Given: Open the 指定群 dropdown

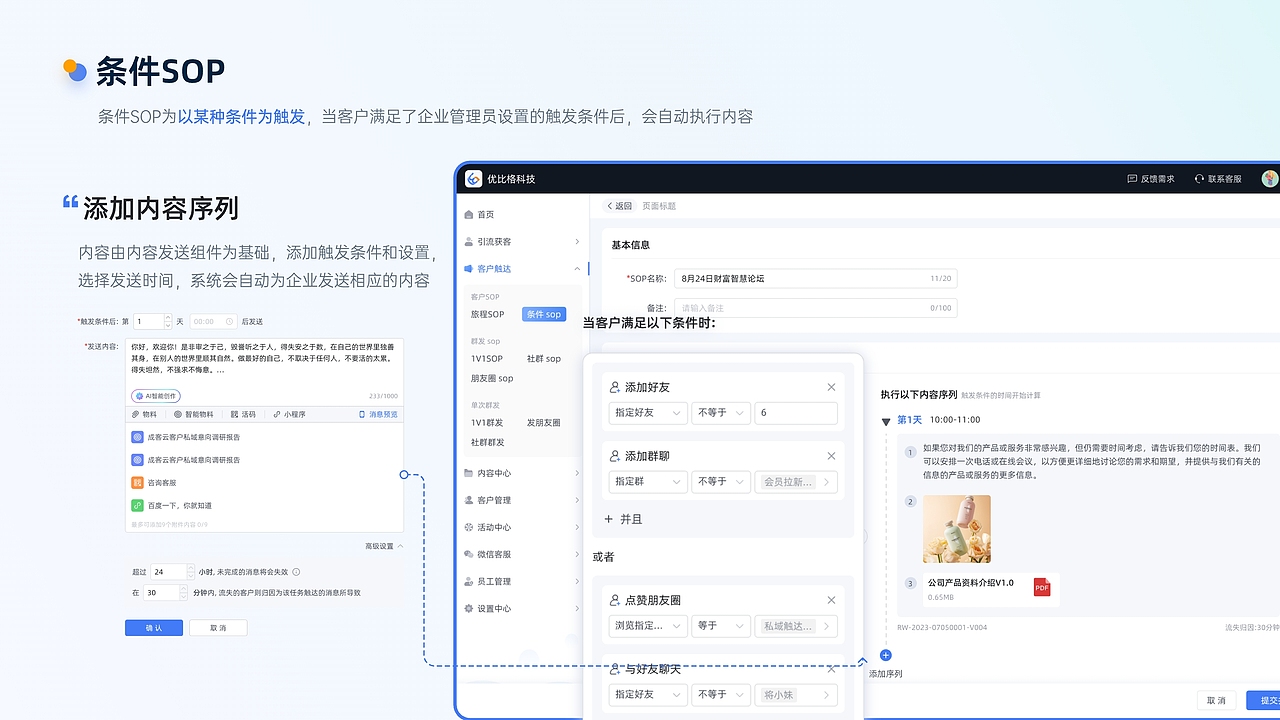Looking at the screenshot, I should tap(648, 482).
